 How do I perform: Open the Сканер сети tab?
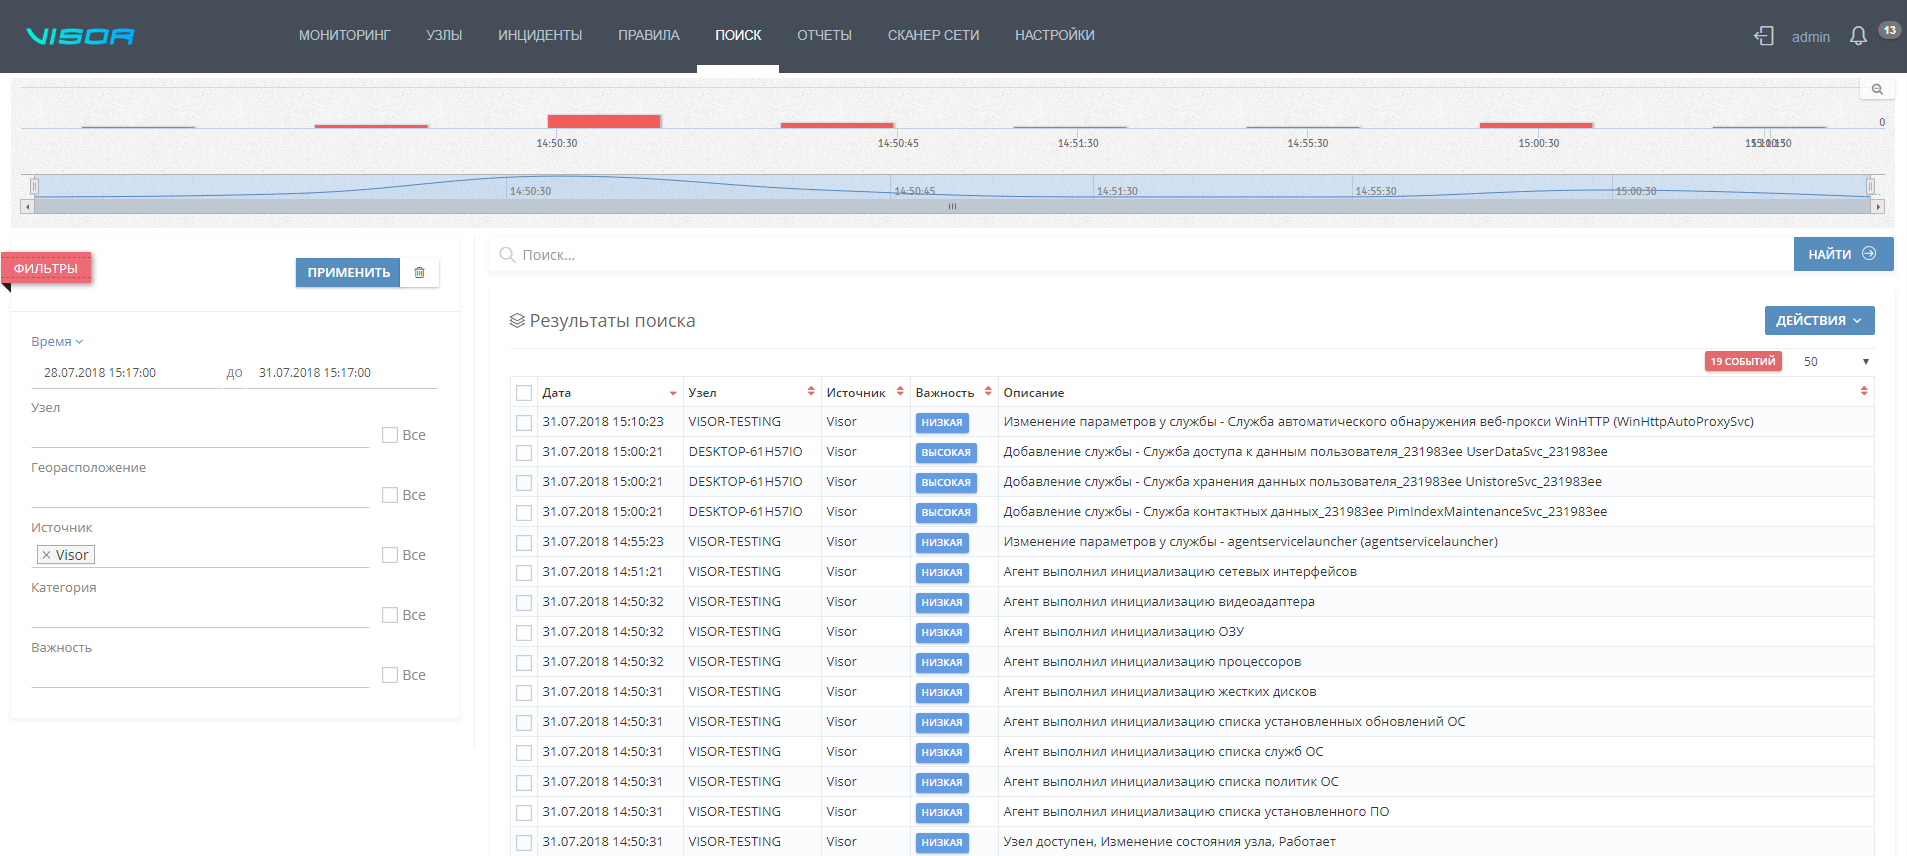pyautogui.click(x=932, y=36)
